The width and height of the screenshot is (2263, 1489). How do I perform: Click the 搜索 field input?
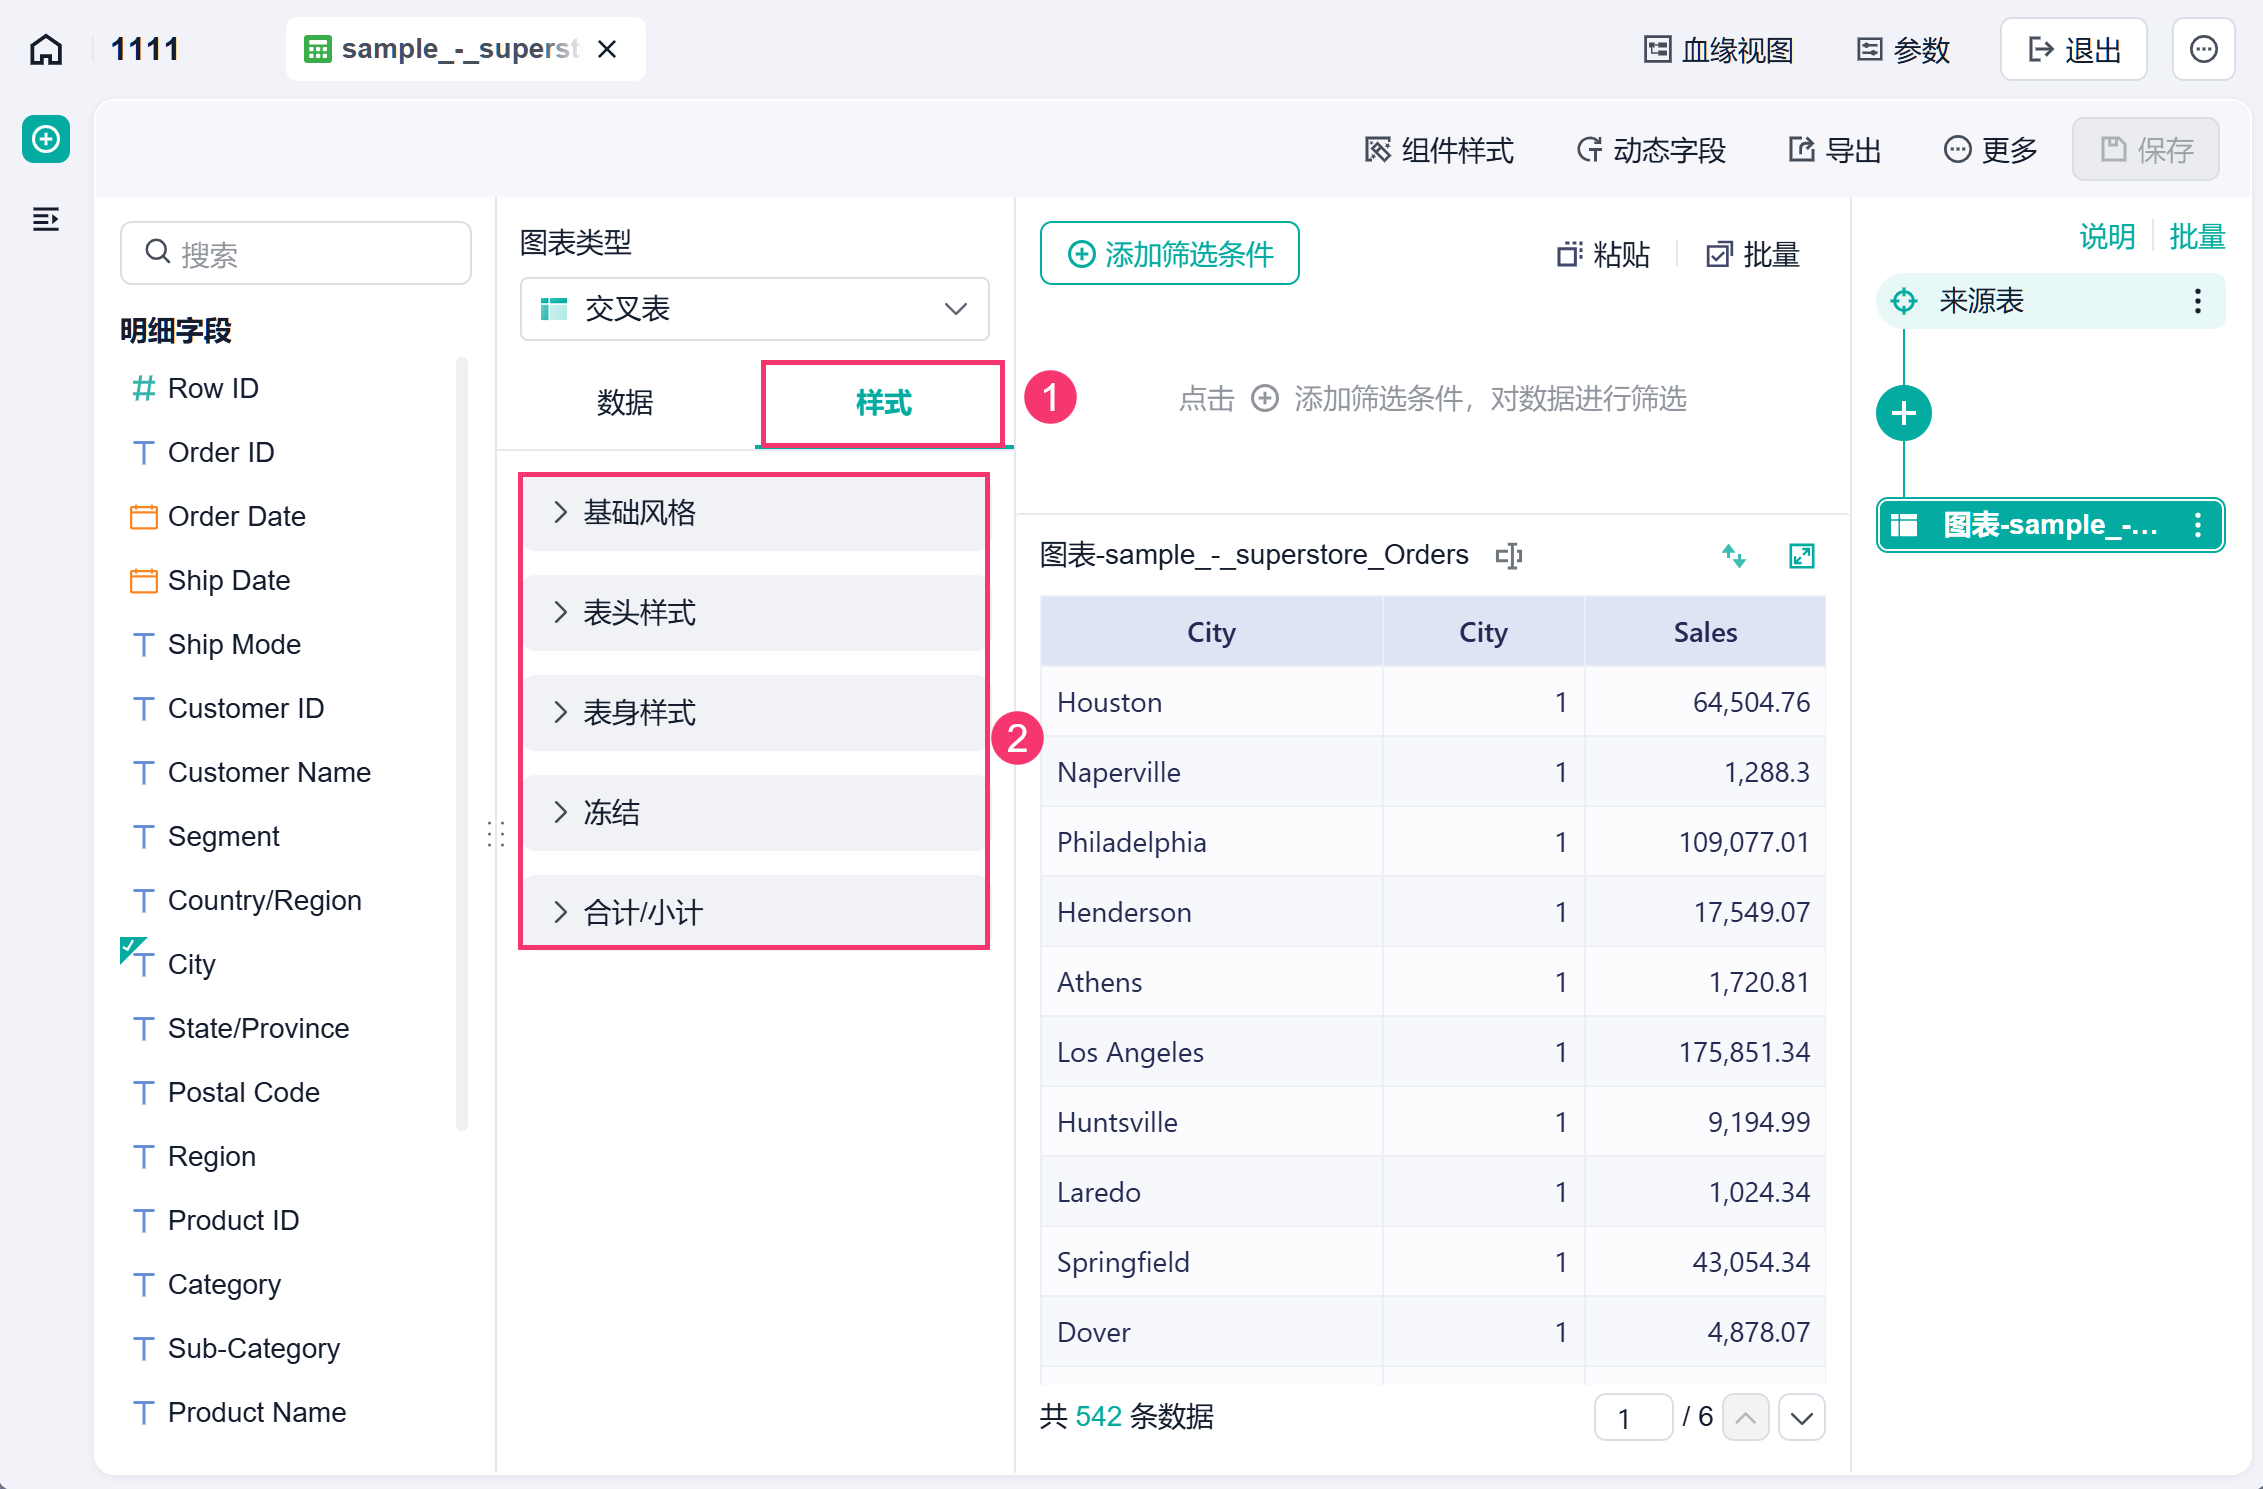tap(296, 254)
